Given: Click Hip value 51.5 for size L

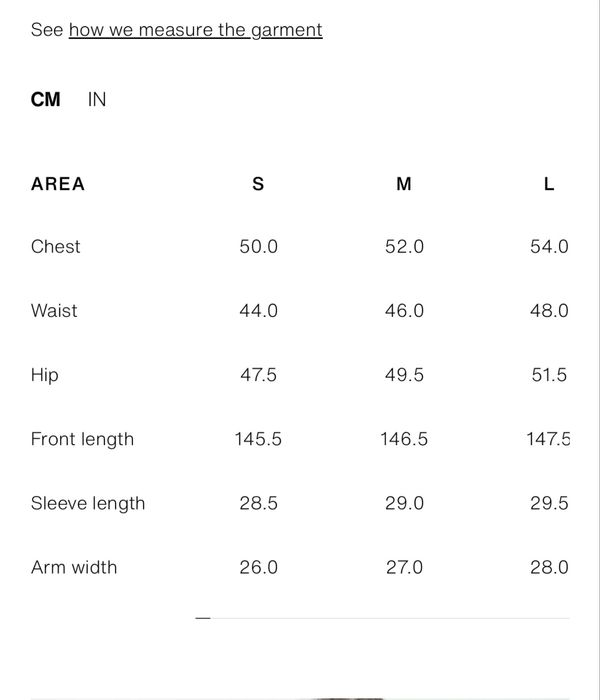Looking at the screenshot, I should [x=549, y=375].
